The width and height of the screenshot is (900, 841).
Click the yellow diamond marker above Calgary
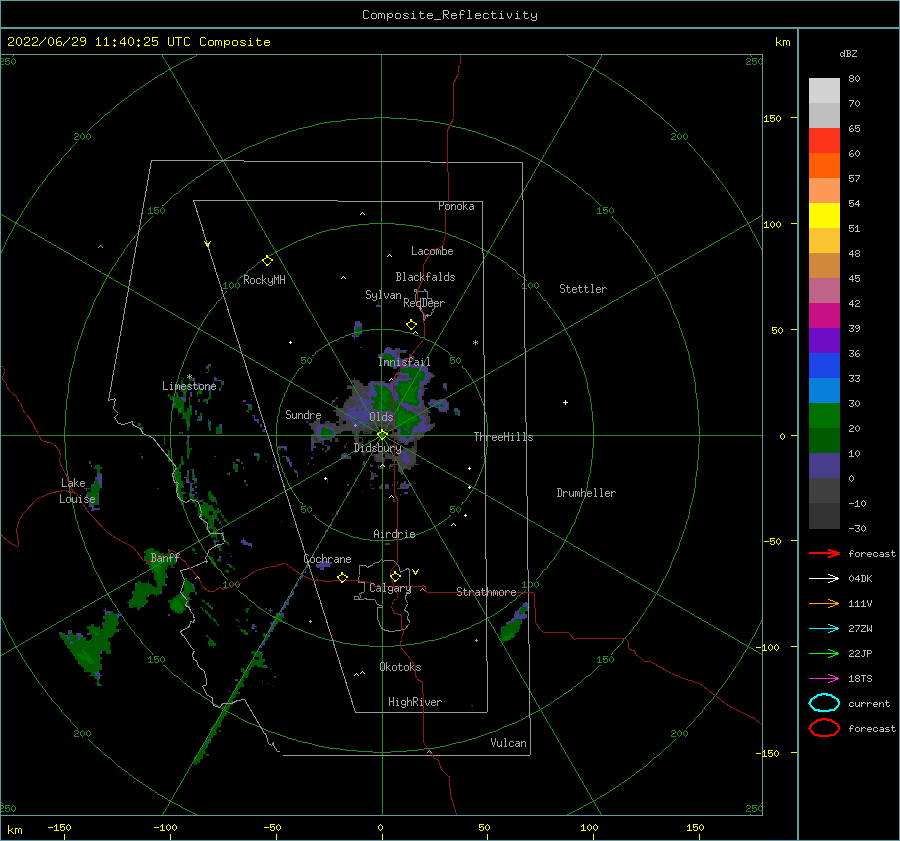395,576
